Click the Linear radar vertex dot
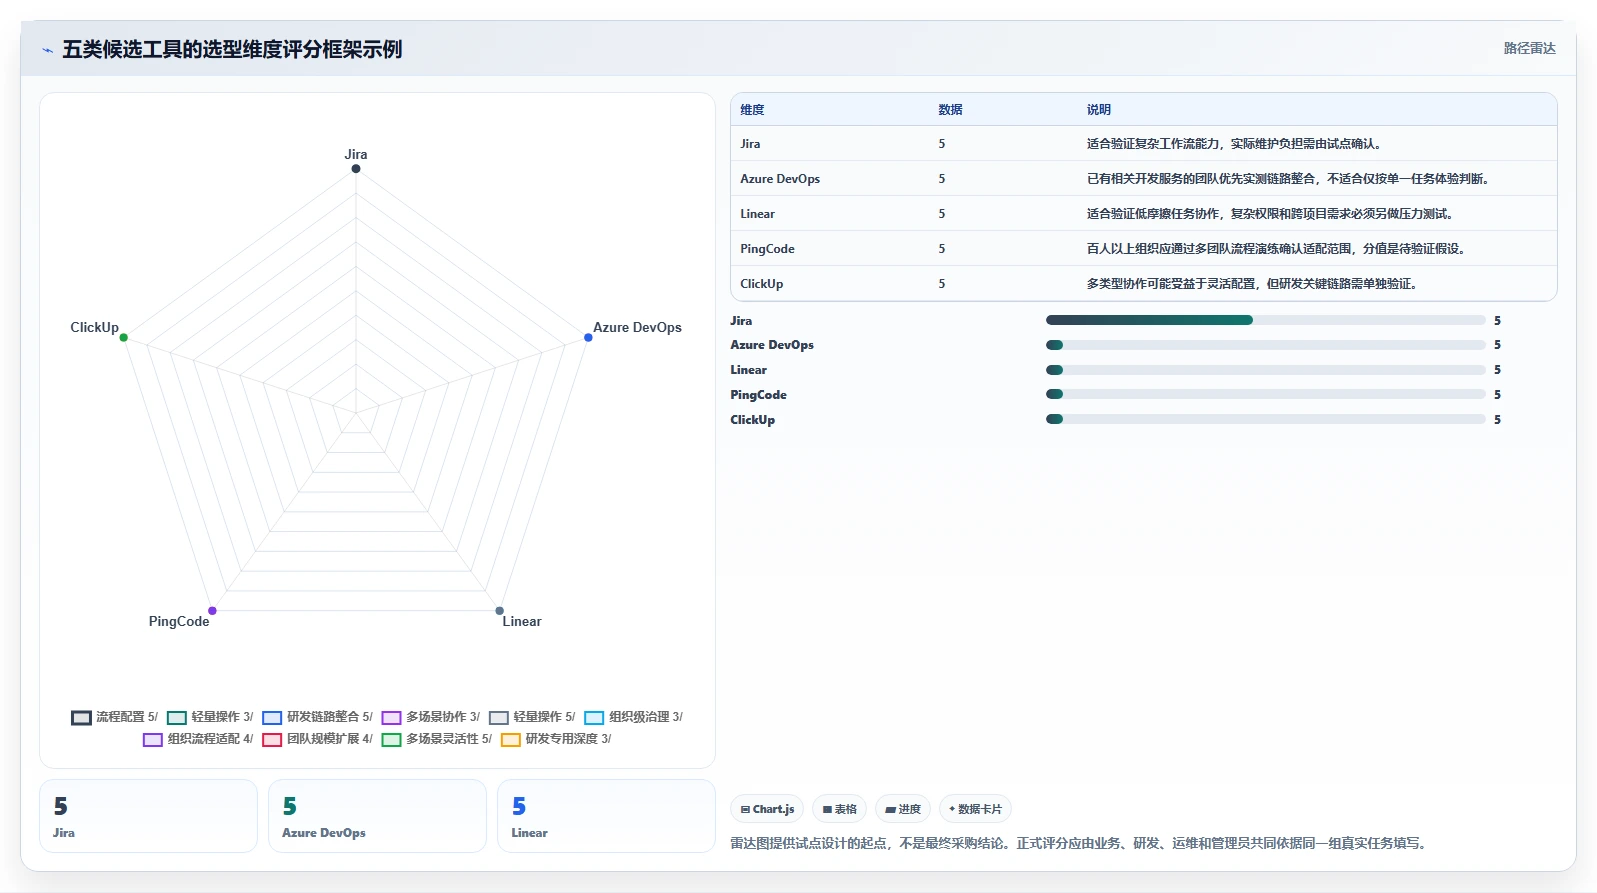The image size is (1597, 893). [x=499, y=610]
